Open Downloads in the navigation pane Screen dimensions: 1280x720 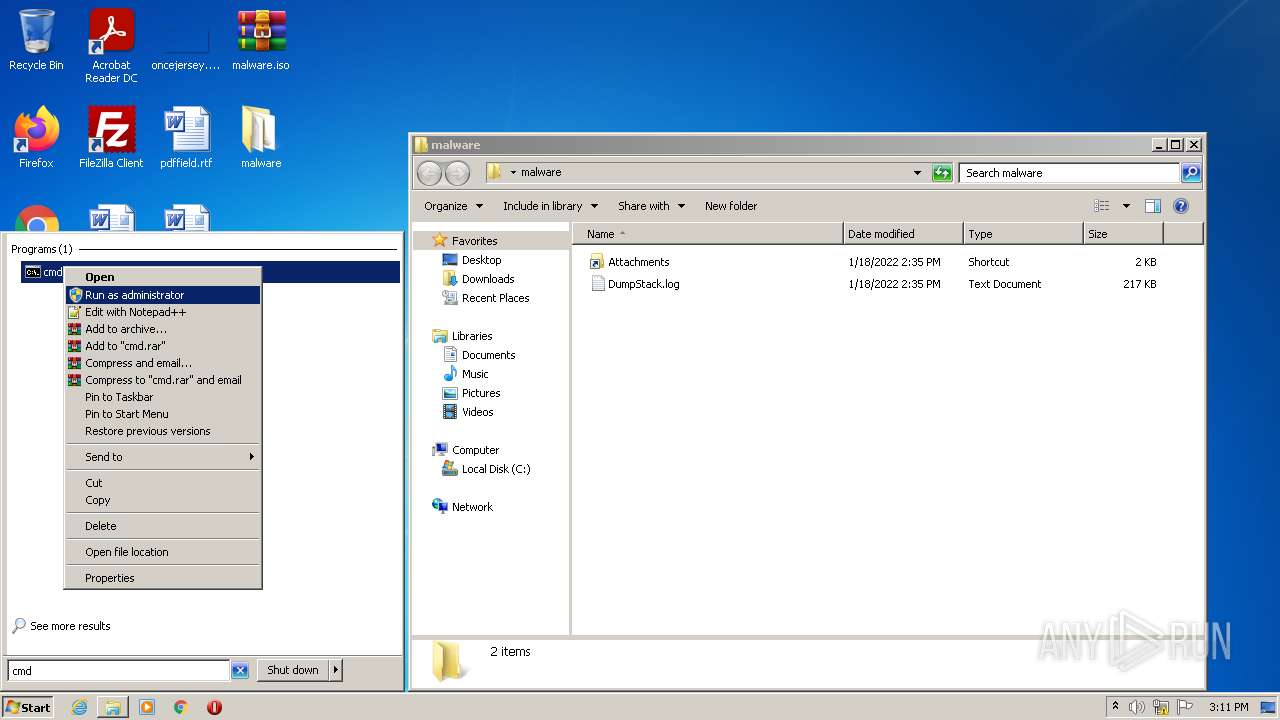[488, 279]
